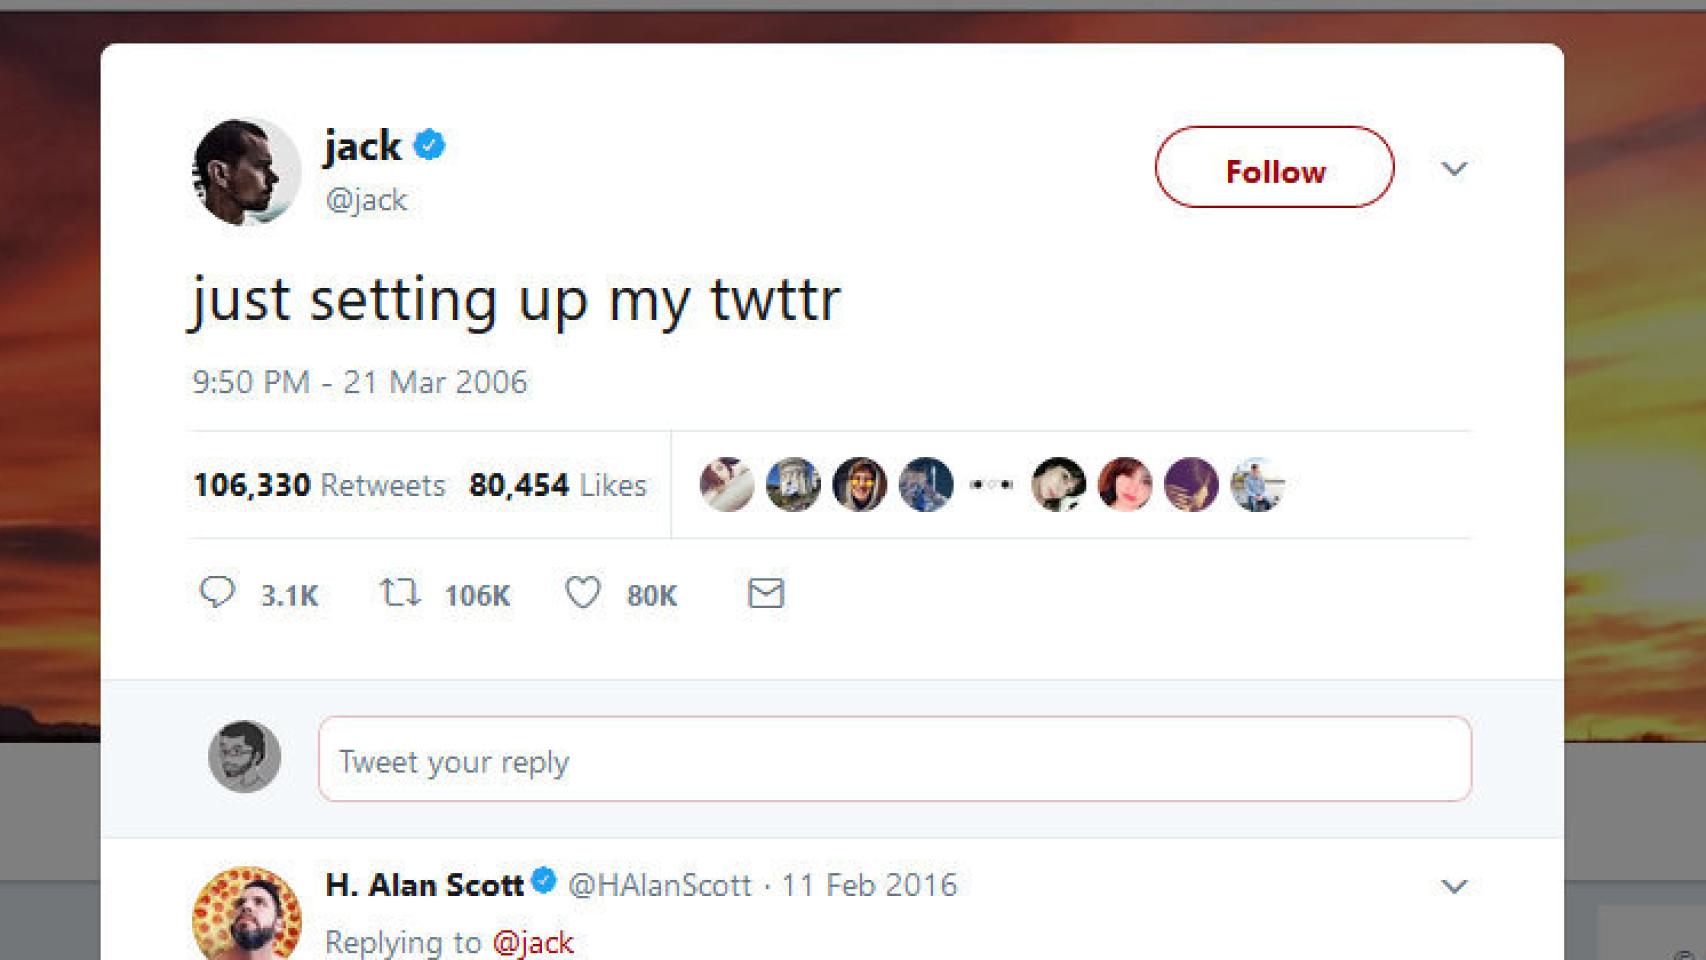
Task: Open the 9:50 PM - 21 Mar 2006 timestamp
Action: 359,382
